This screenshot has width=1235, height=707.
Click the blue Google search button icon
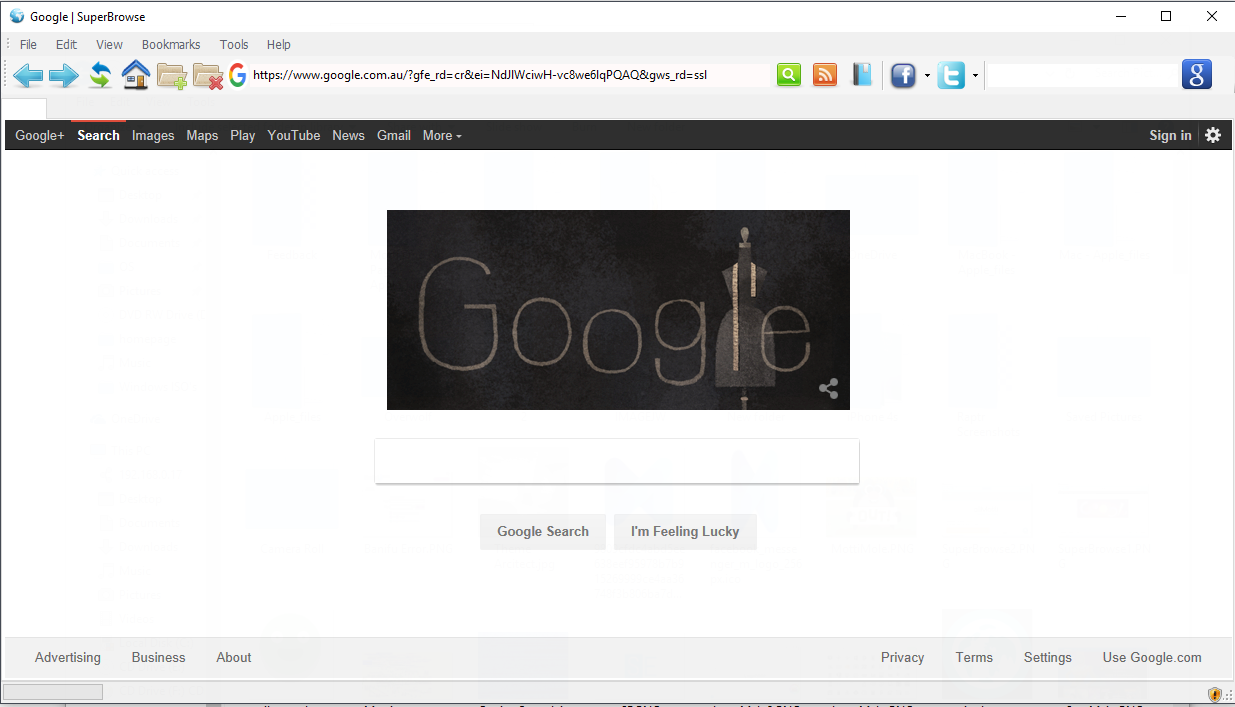pyautogui.click(x=1197, y=75)
